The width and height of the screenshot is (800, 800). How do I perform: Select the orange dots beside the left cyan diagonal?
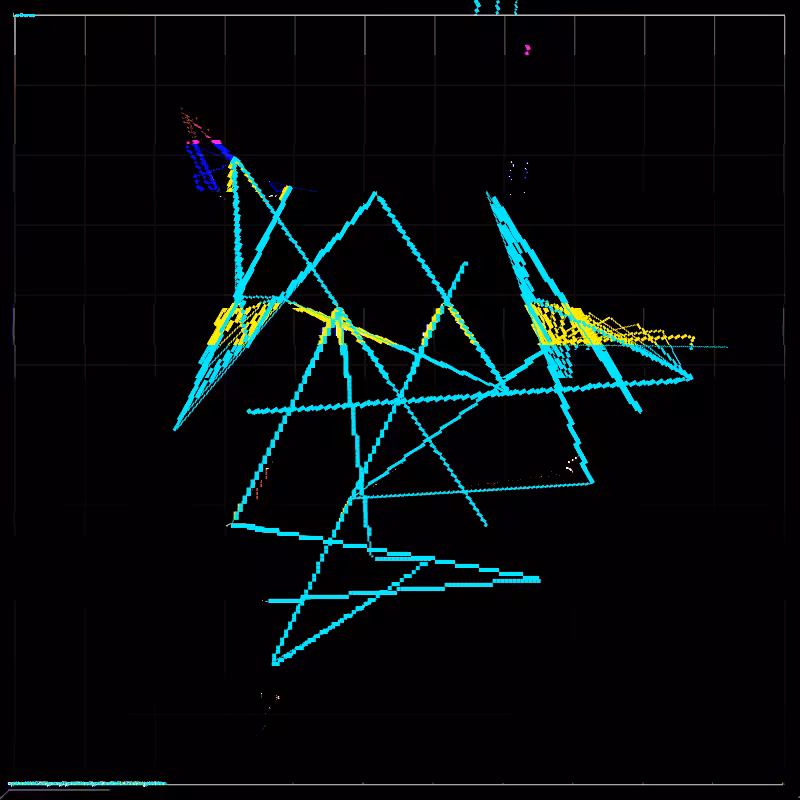tap(261, 480)
